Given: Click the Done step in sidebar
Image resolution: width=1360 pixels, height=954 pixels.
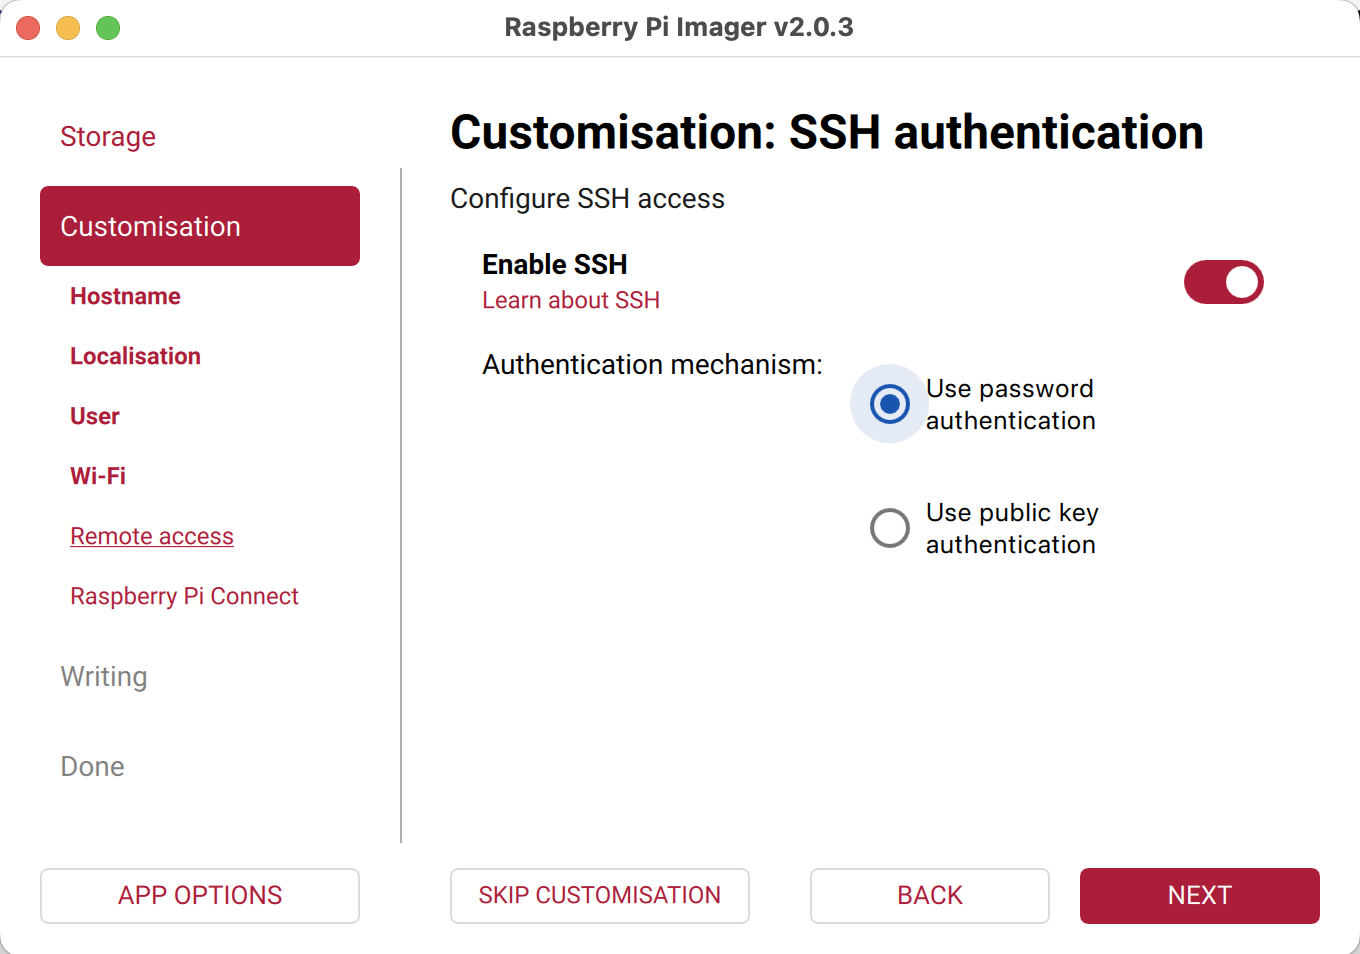Looking at the screenshot, I should pos(92,766).
